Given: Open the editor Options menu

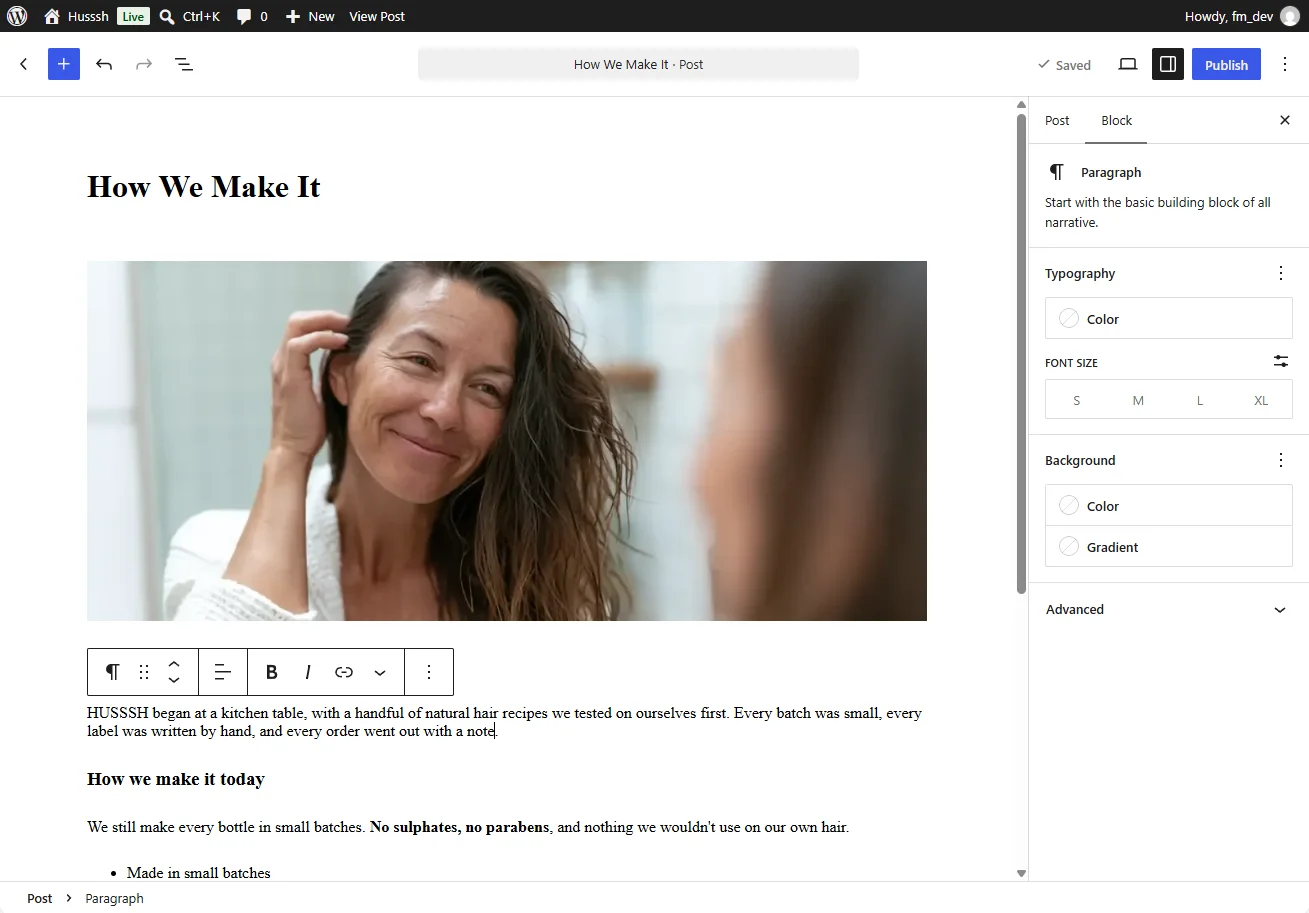Looking at the screenshot, I should point(1285,64).
